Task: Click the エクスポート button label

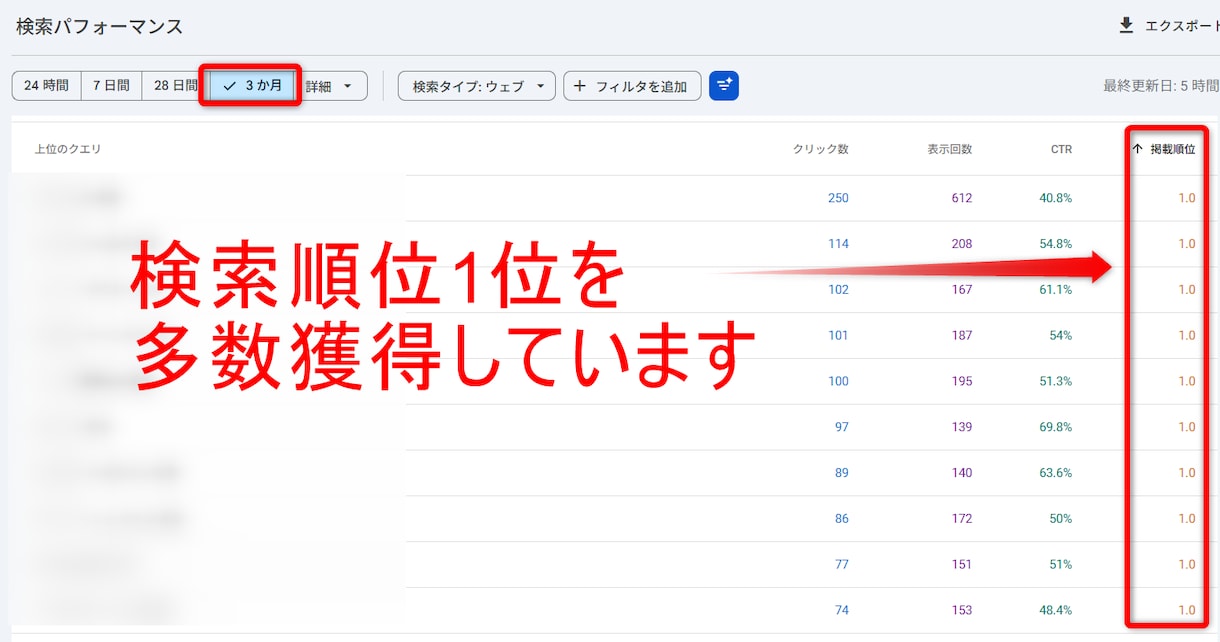Action: (1182, 26)
